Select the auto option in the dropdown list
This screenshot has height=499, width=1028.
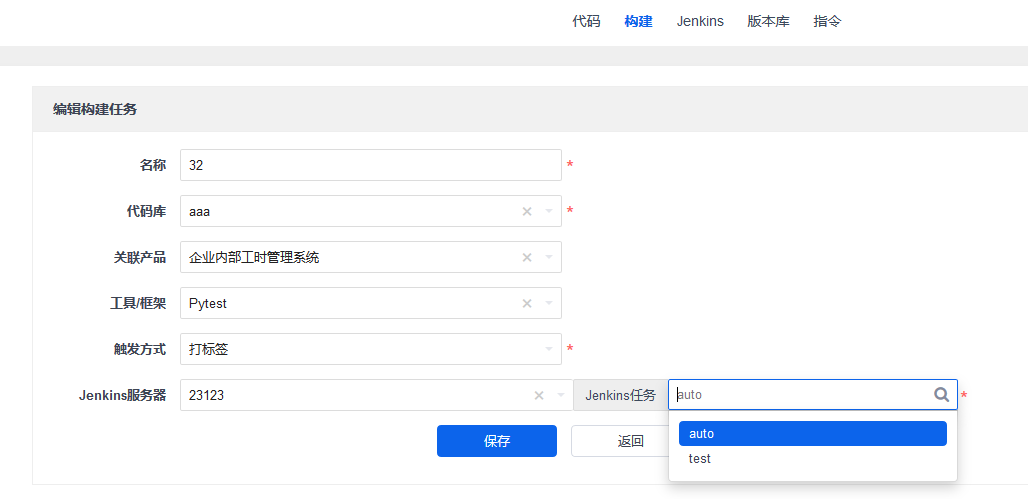[x=812, y=433]
